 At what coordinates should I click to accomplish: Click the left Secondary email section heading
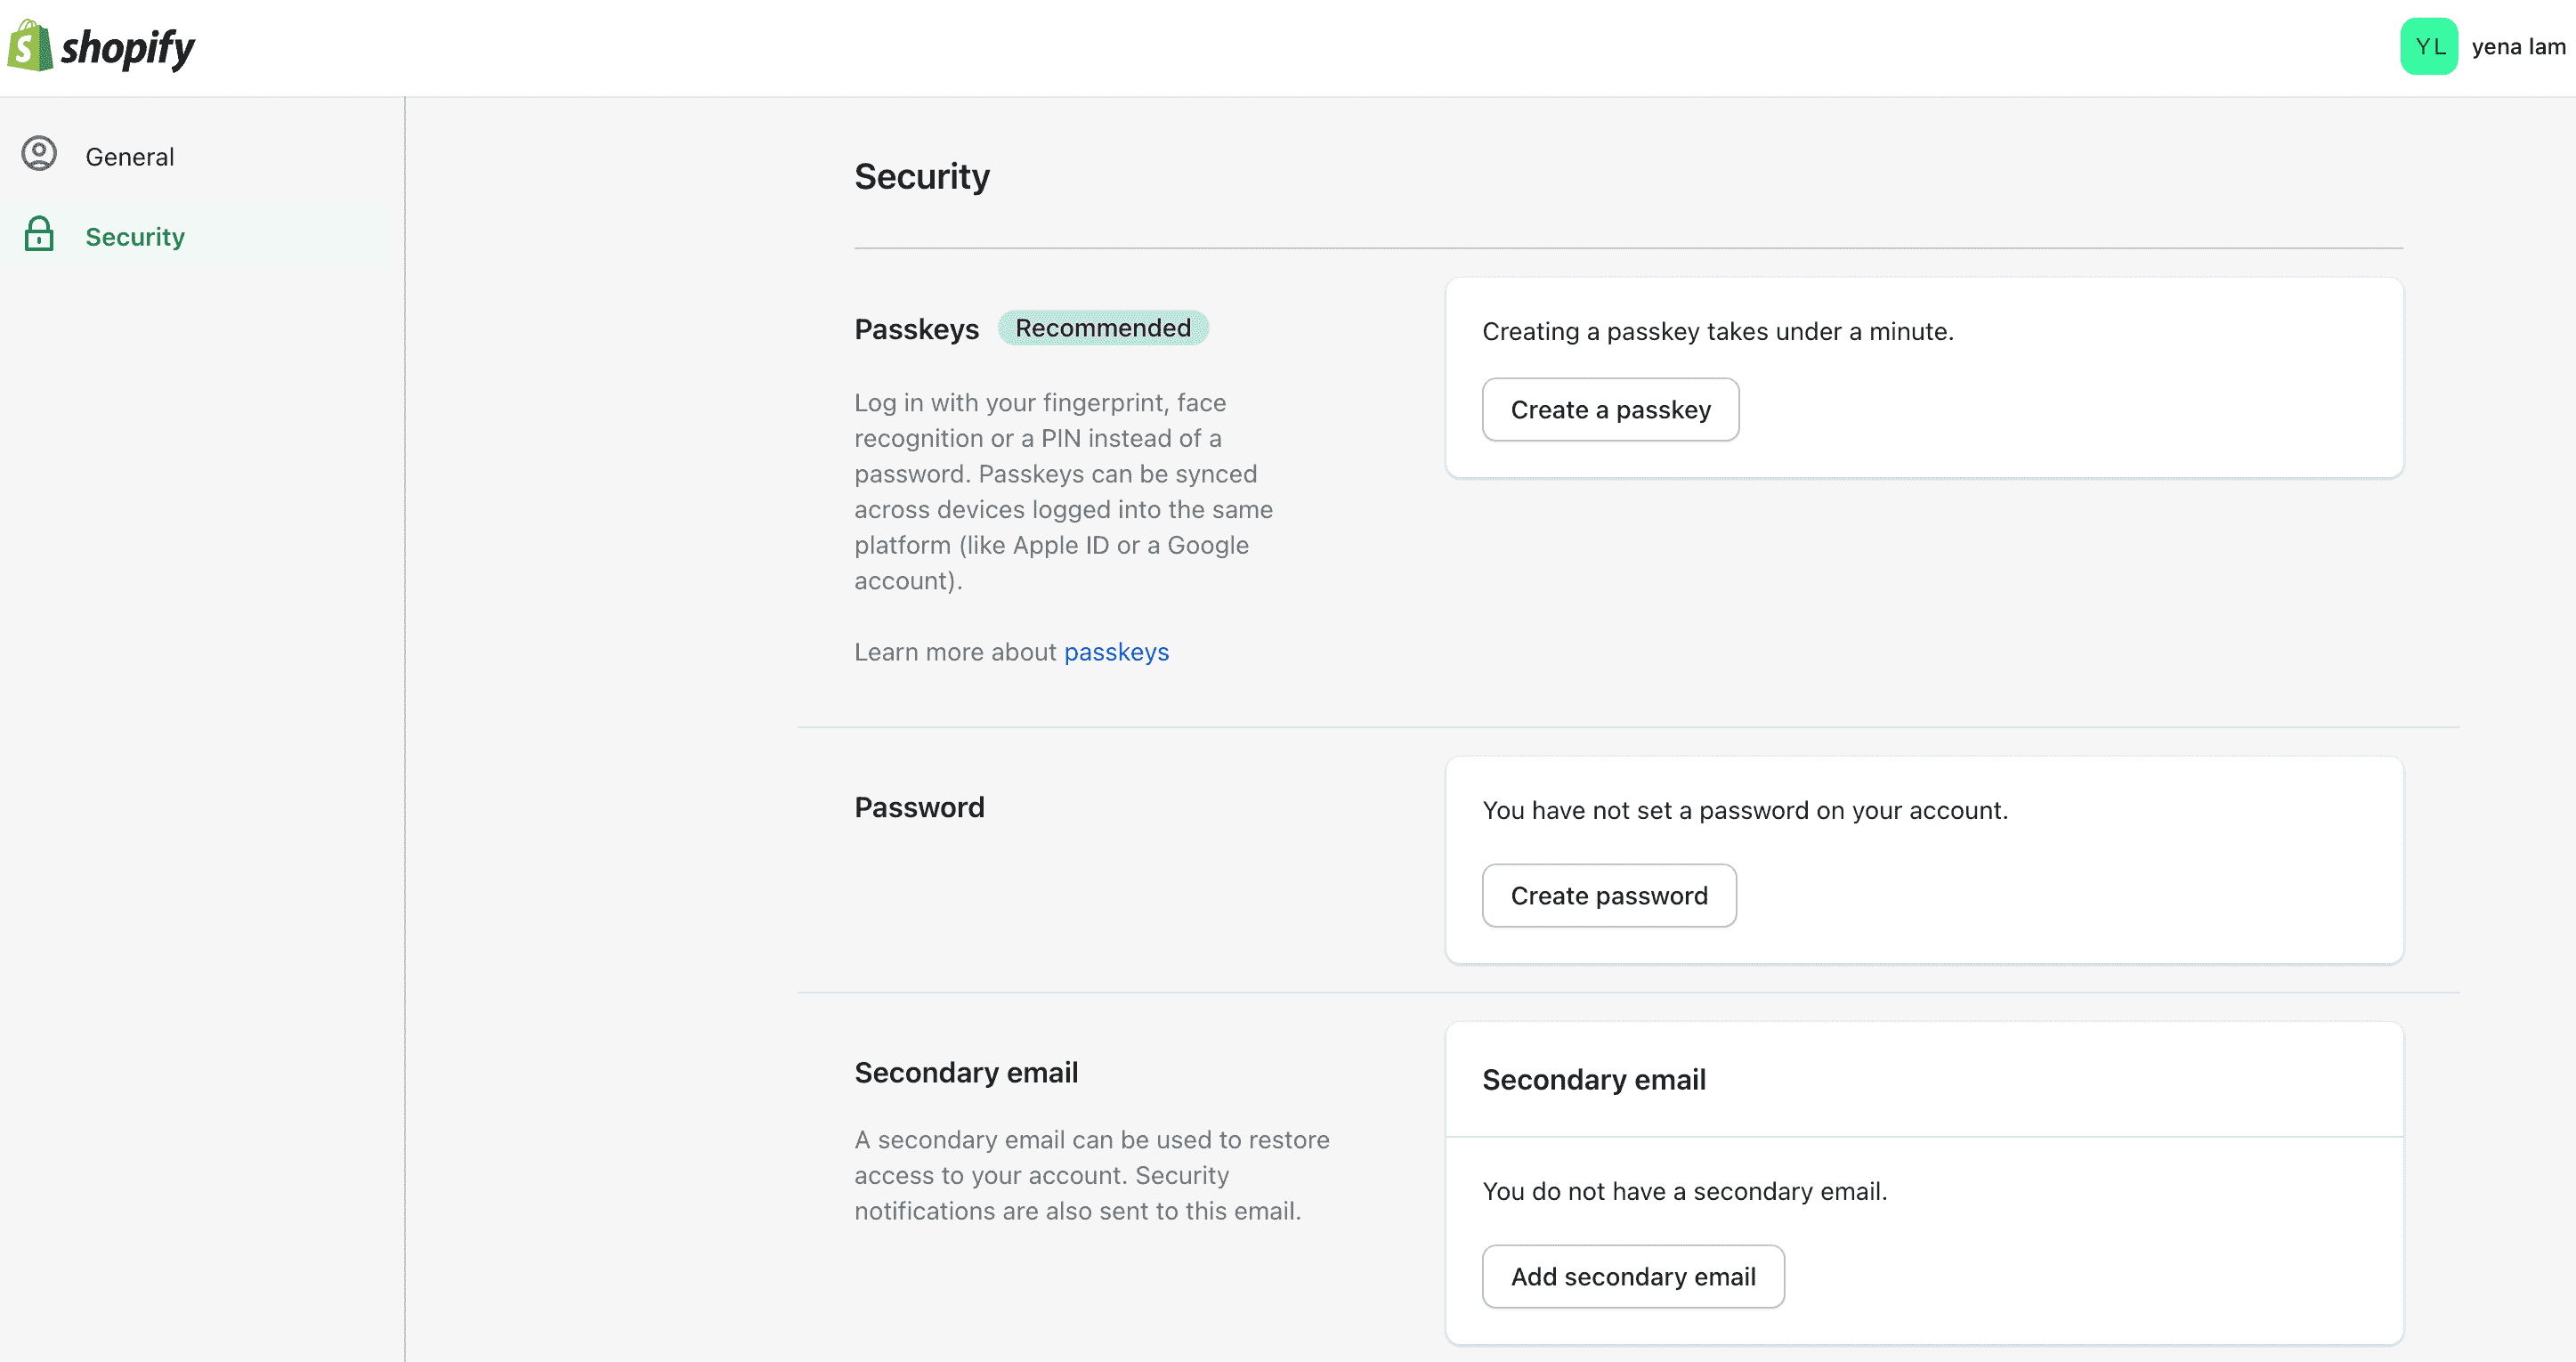(x=966, y=1072)
